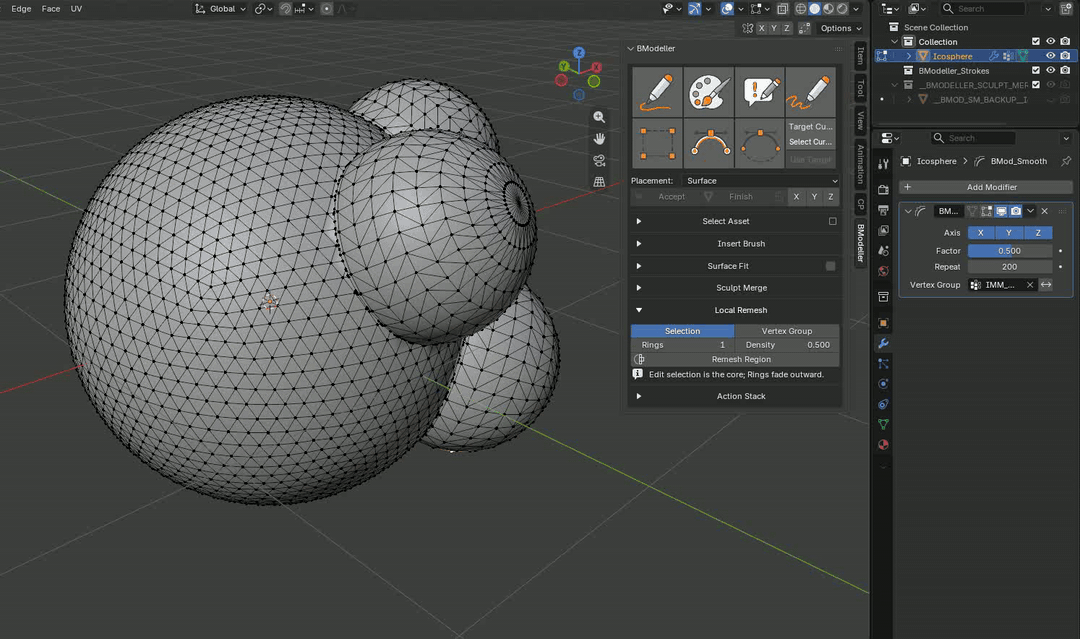Click Target Cu... button
The image size is (1080, 639).
[x=811, y=127]
